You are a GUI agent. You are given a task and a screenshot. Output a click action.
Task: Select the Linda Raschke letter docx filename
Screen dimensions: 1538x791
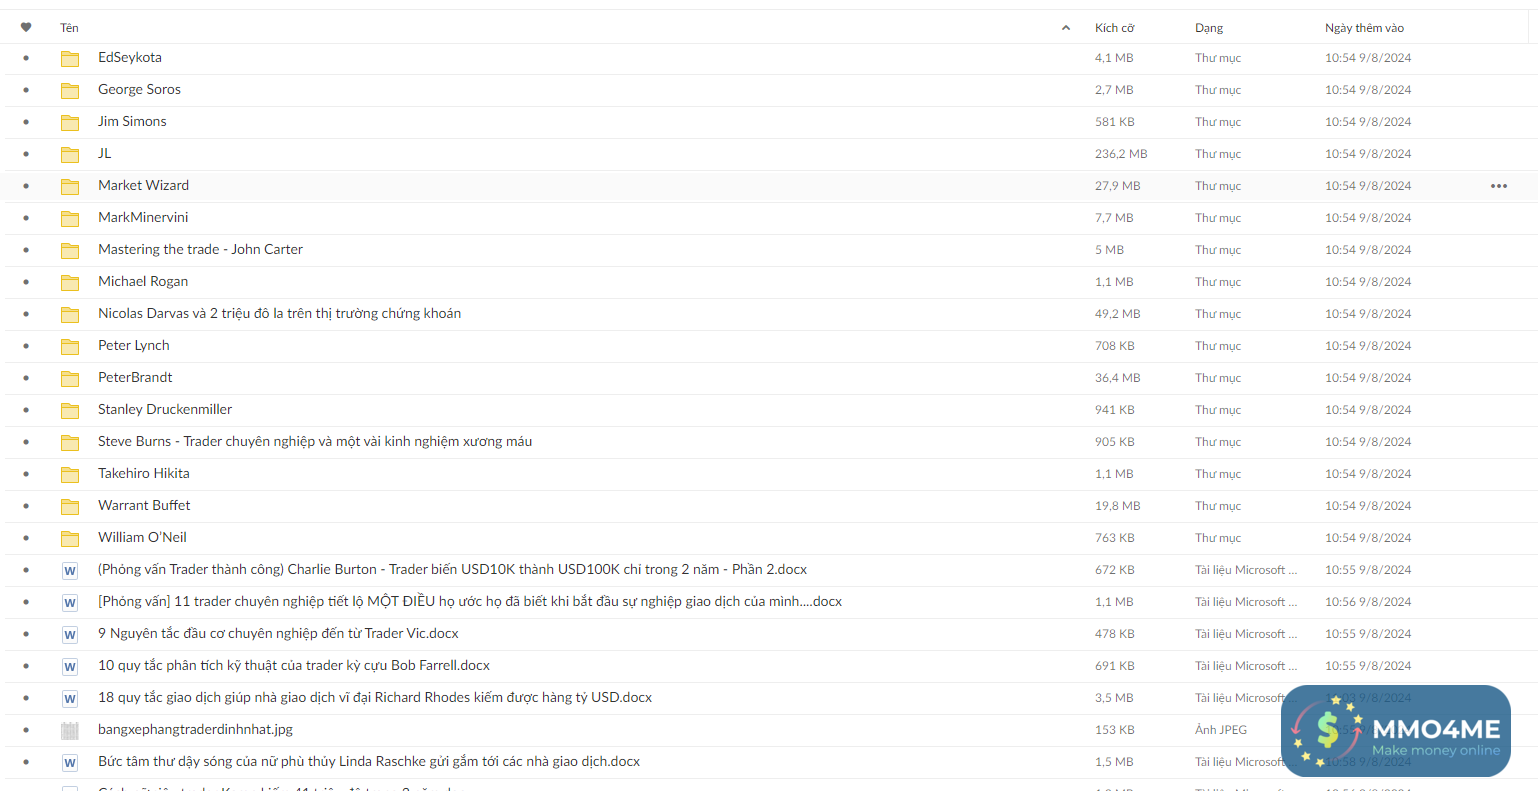pos(369,762)
